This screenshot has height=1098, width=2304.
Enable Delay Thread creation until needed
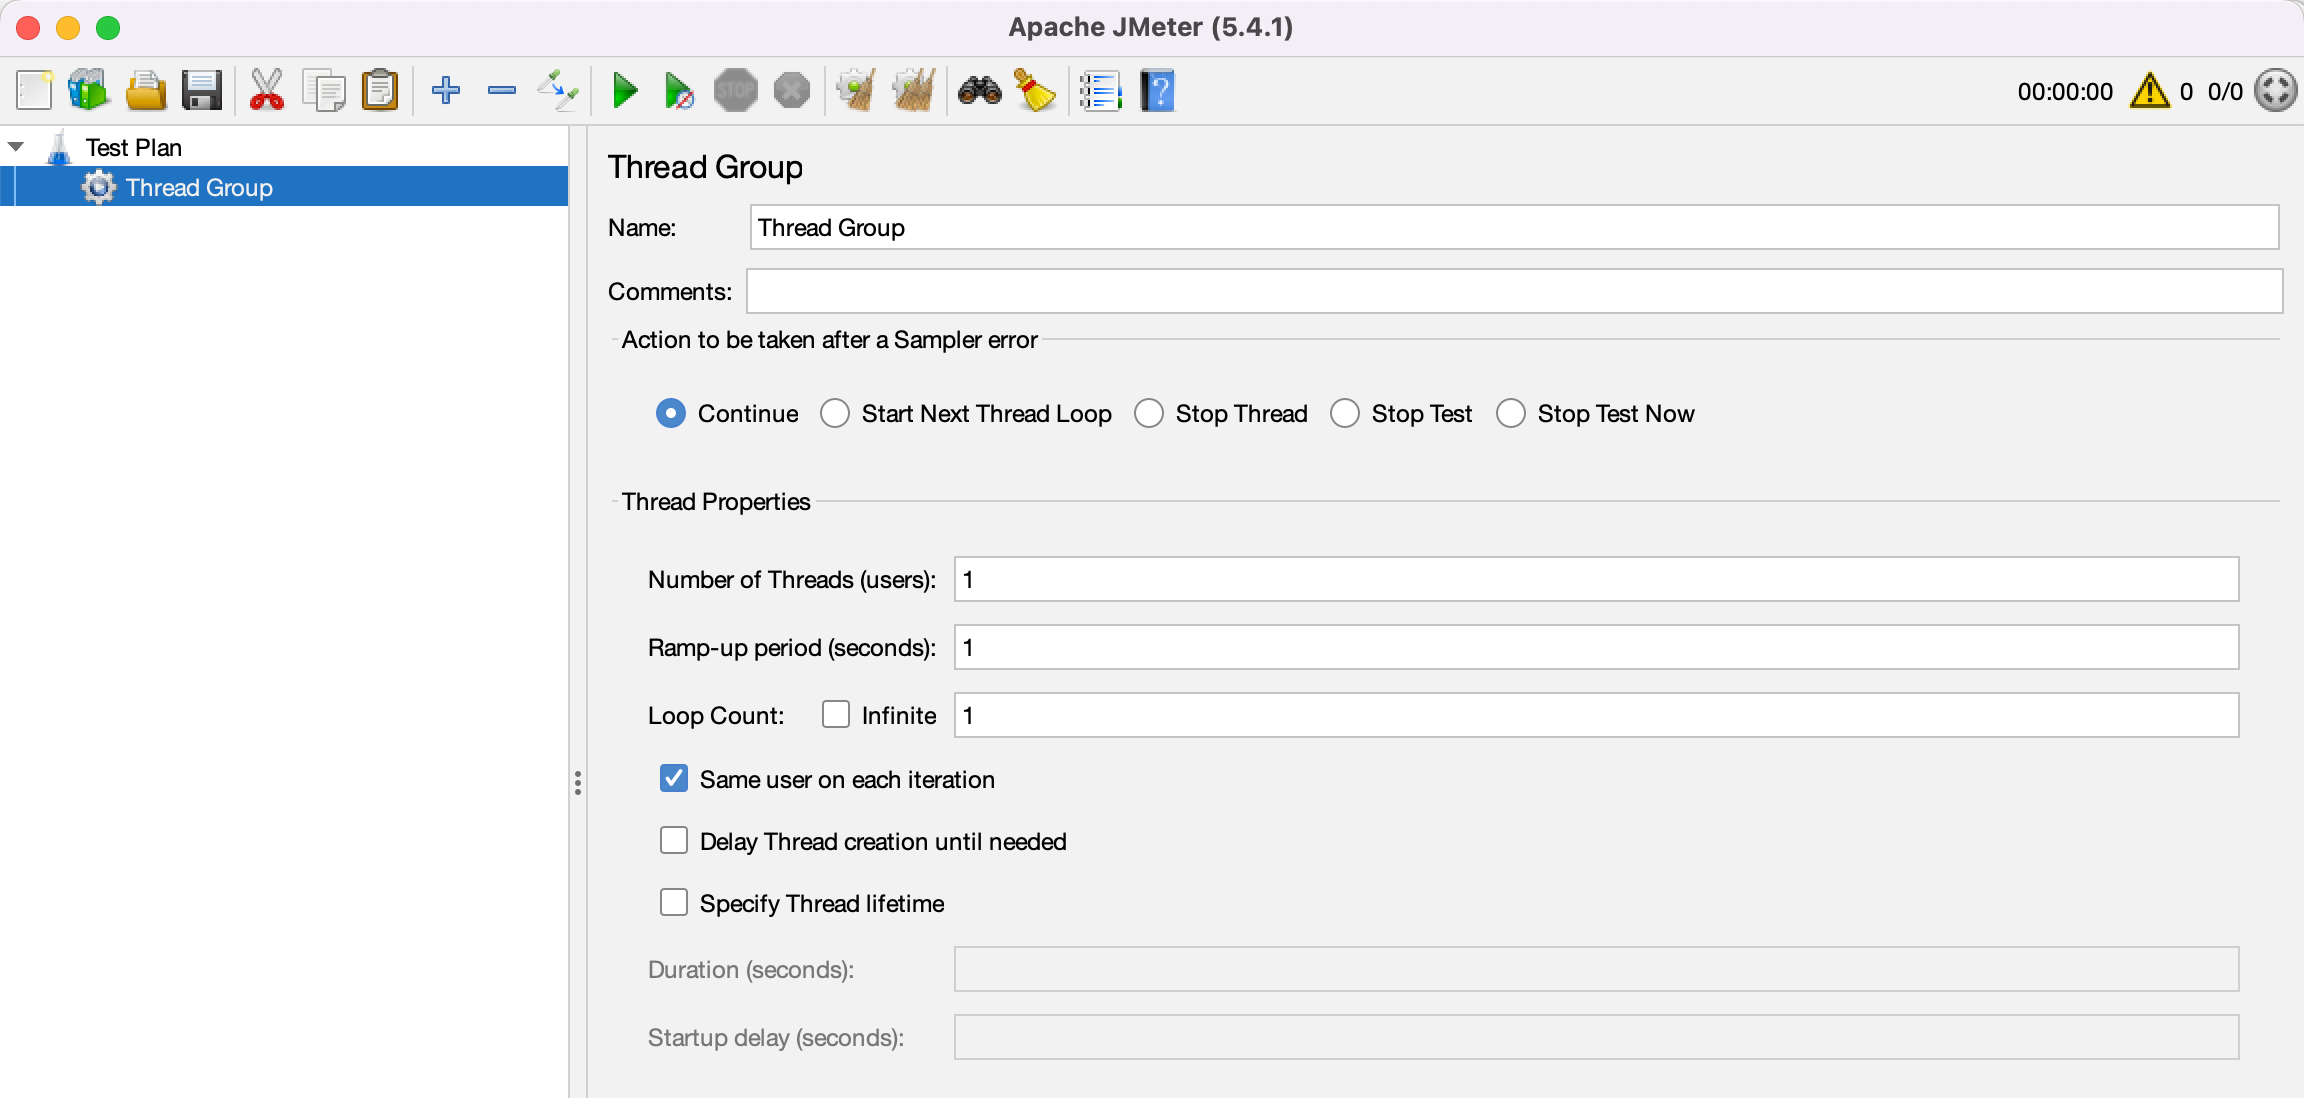[674, 840]
